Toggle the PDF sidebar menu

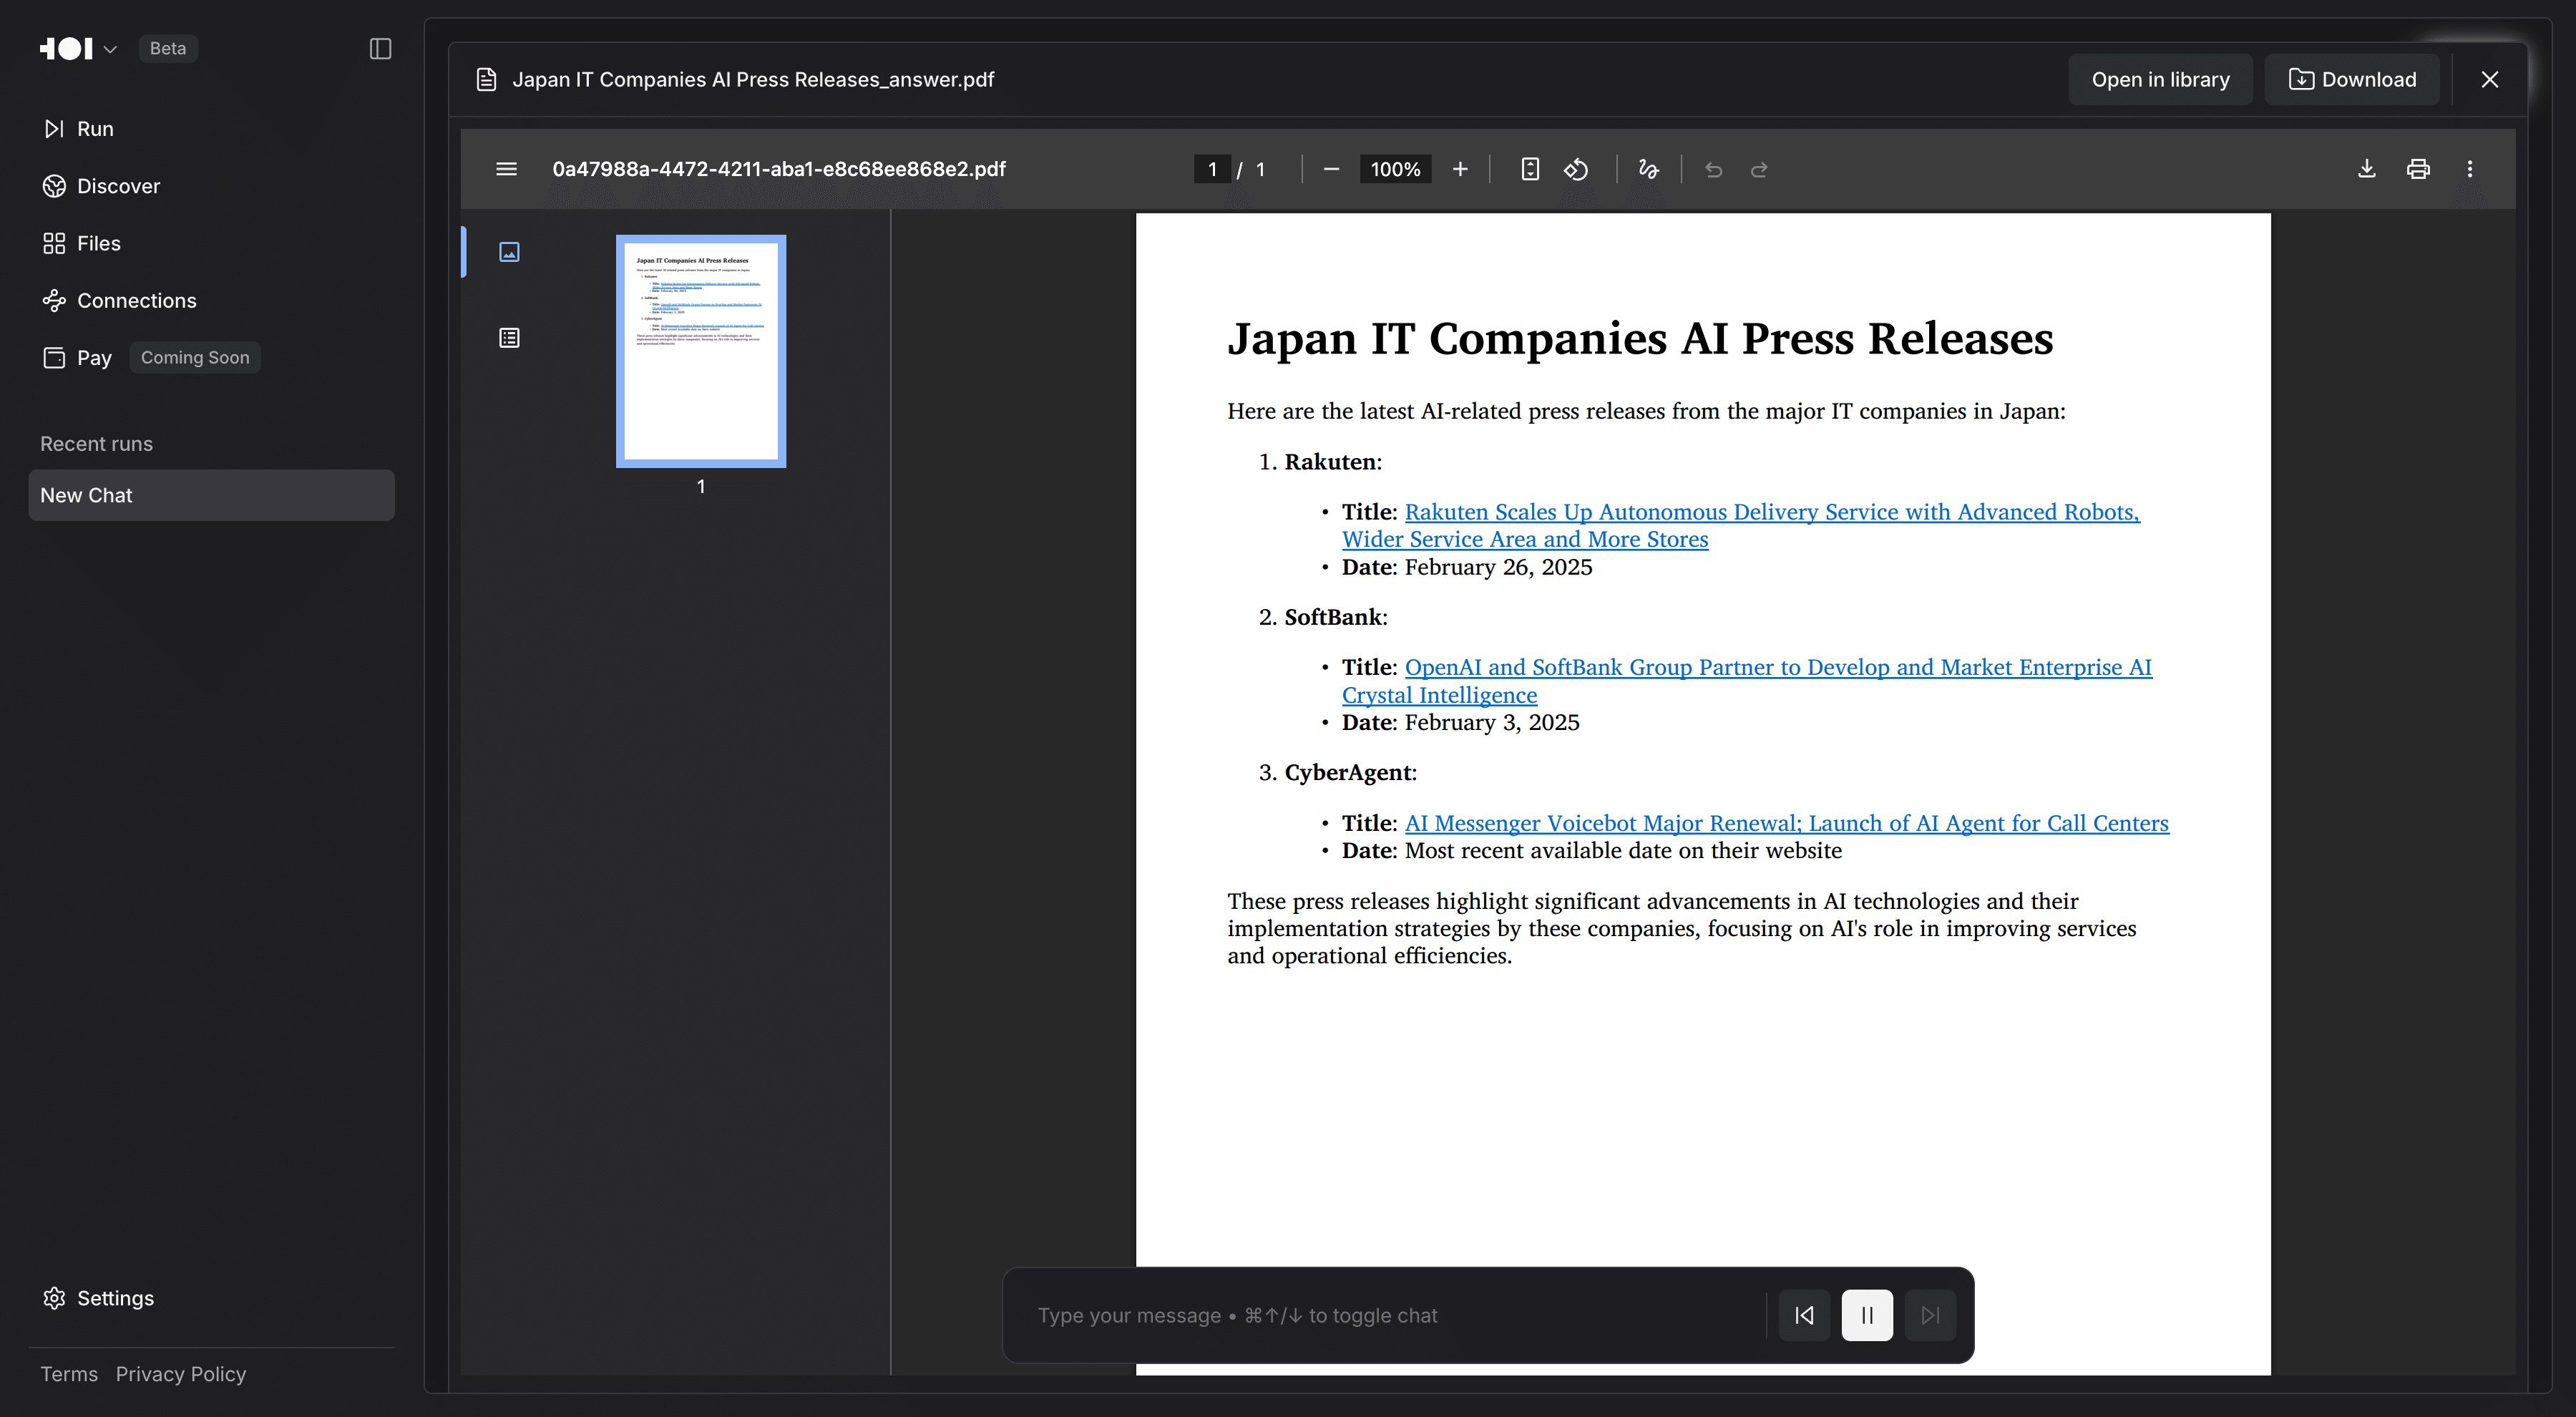click(506, 169)
